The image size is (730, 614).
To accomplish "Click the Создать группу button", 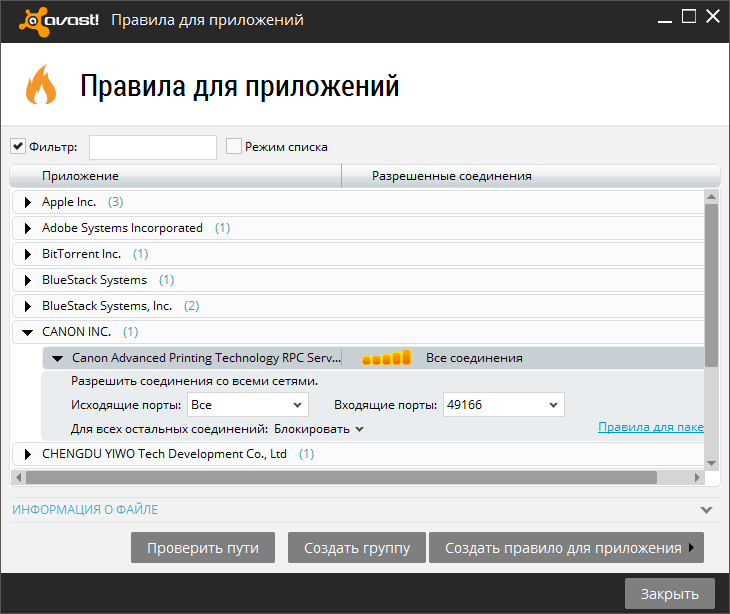I will coord(357,548).
